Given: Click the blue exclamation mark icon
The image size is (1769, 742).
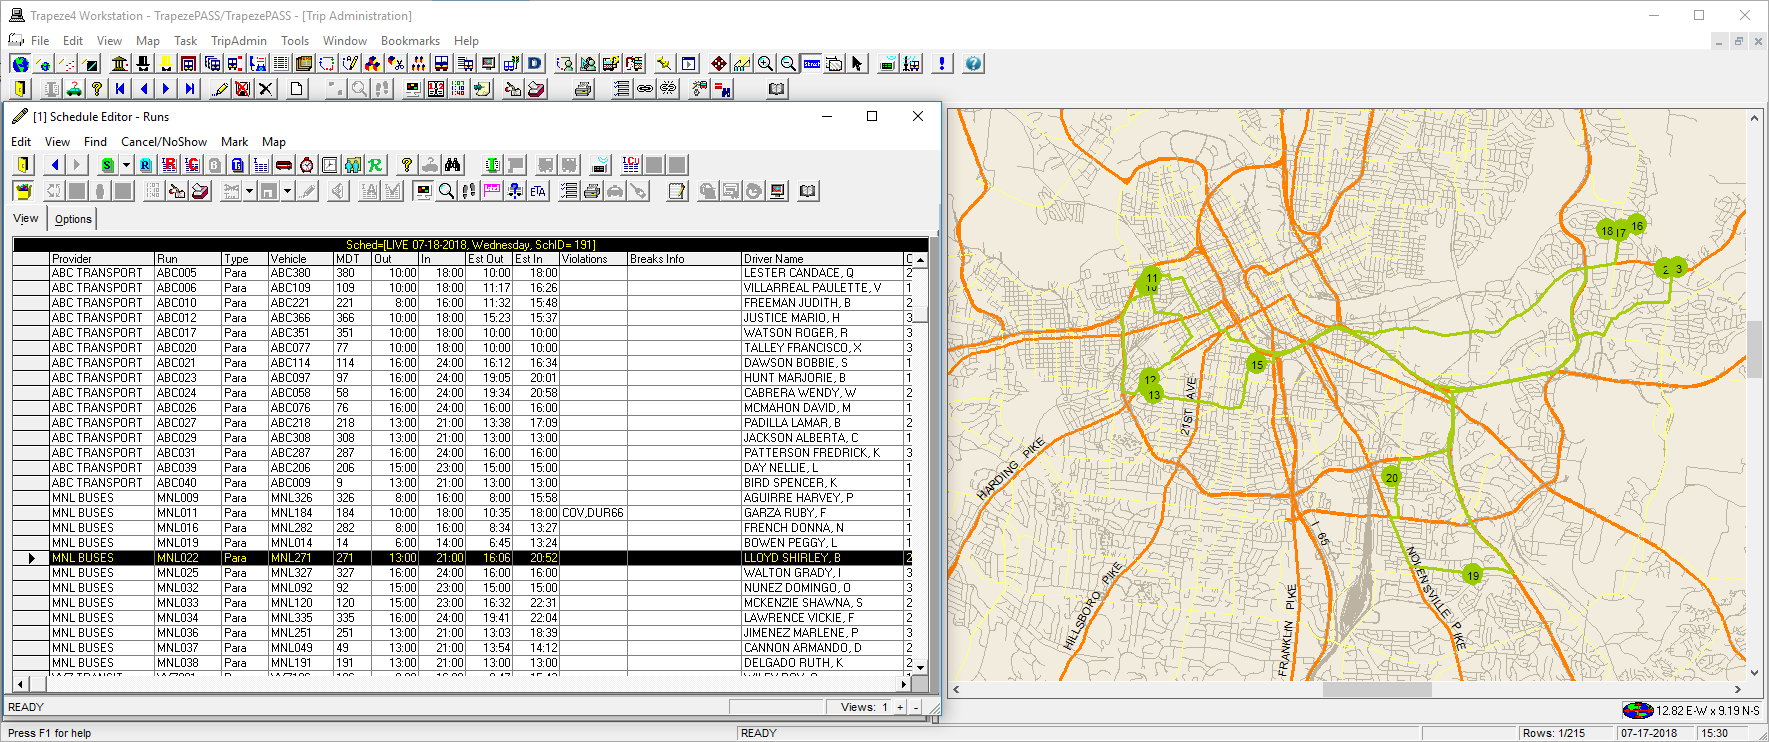Looking at the screenshot, I should [x=941, y=64].
